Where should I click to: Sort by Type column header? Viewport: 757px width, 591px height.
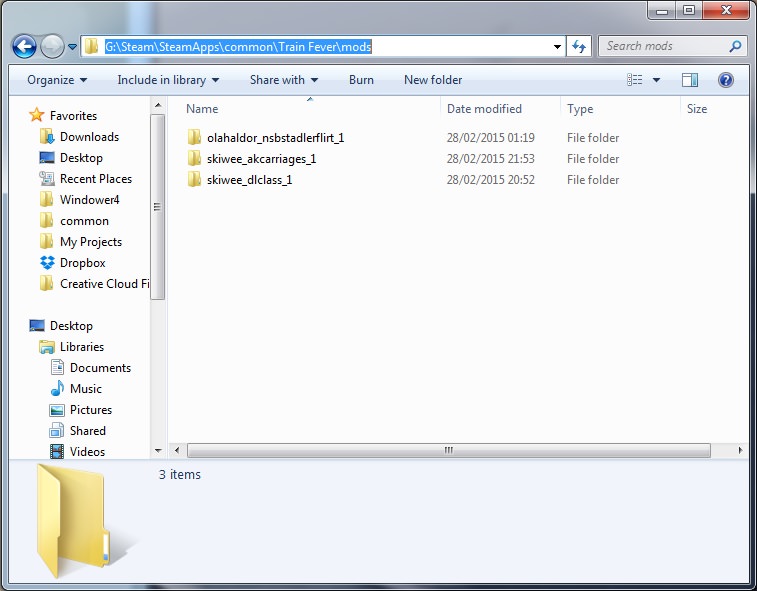[x=580, y=109]
